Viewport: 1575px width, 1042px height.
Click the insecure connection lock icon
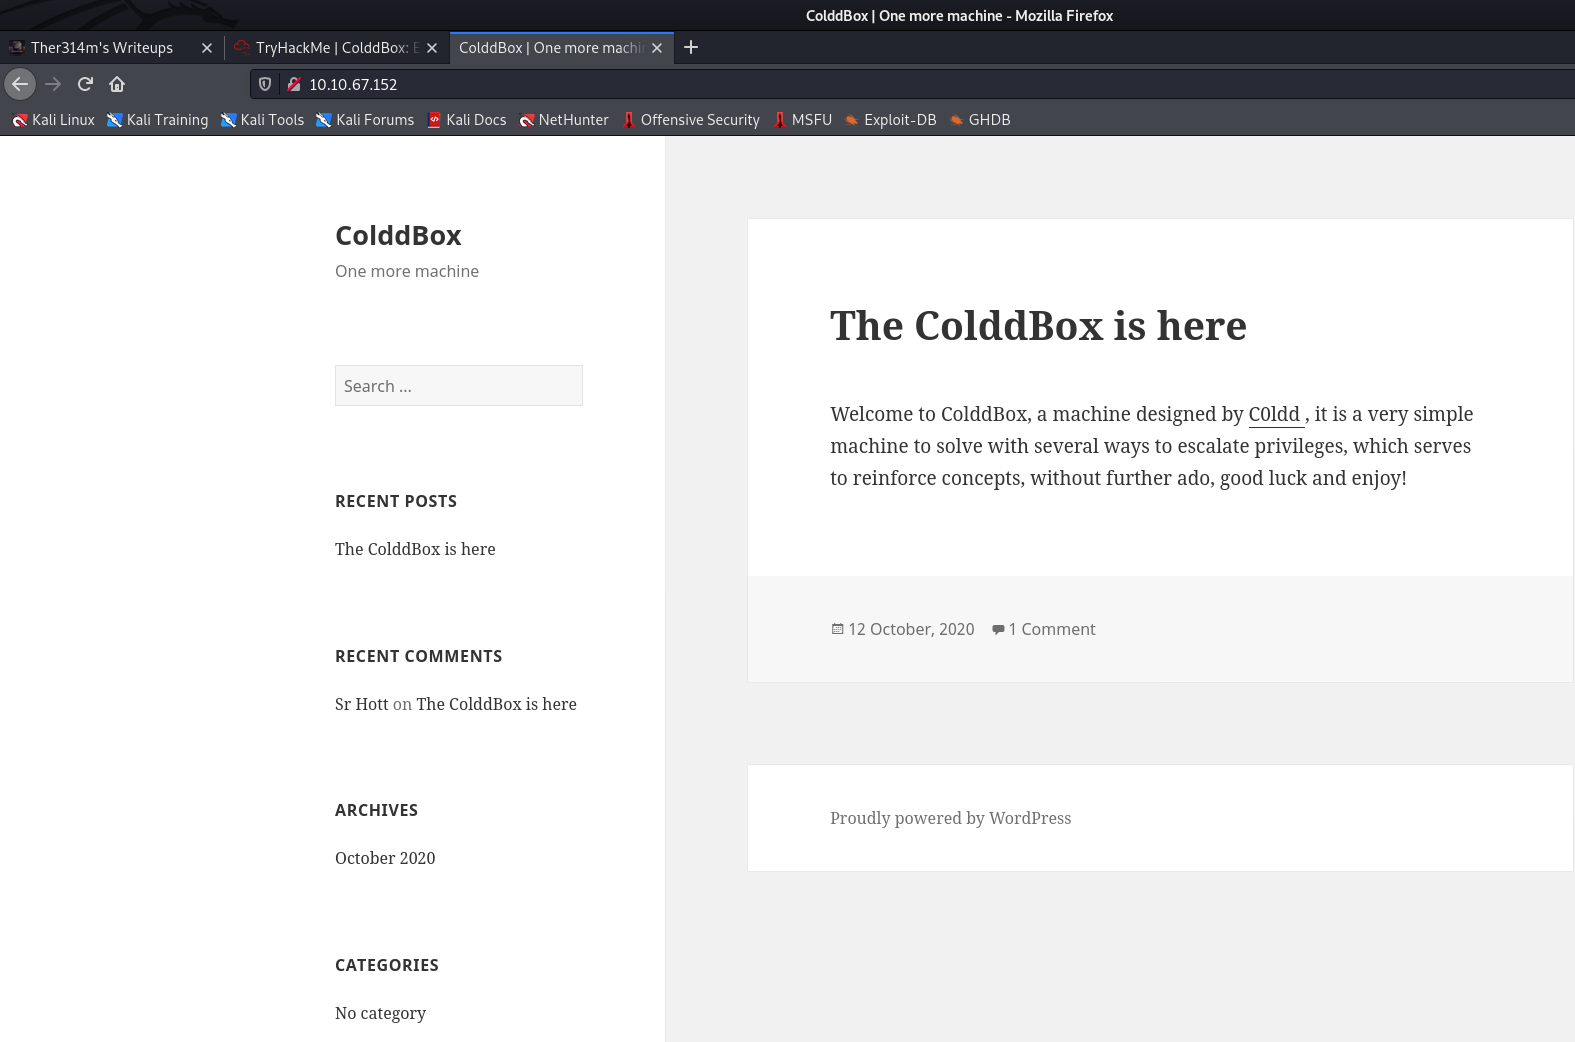[294, 84]
